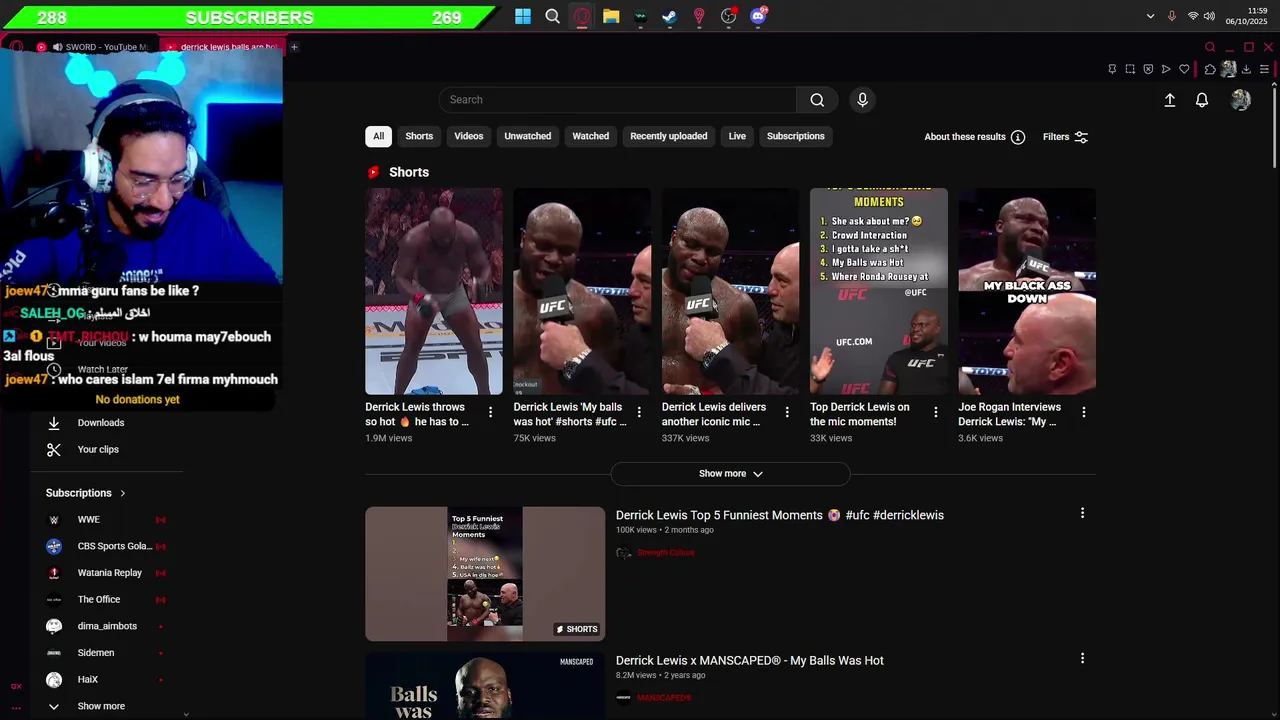Select the Watched filter chip
1280x720 pixels.
click(590, 136)
